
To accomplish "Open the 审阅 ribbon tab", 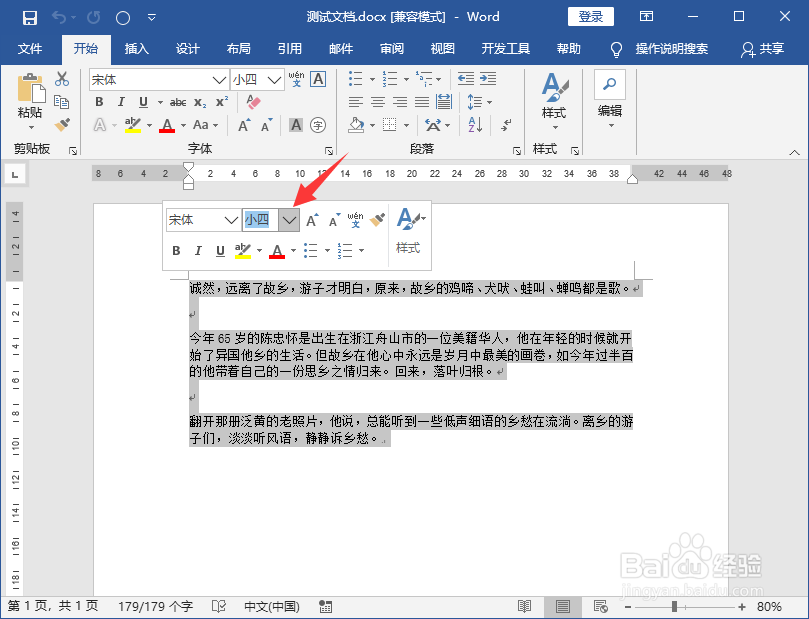I will point(392,49).
